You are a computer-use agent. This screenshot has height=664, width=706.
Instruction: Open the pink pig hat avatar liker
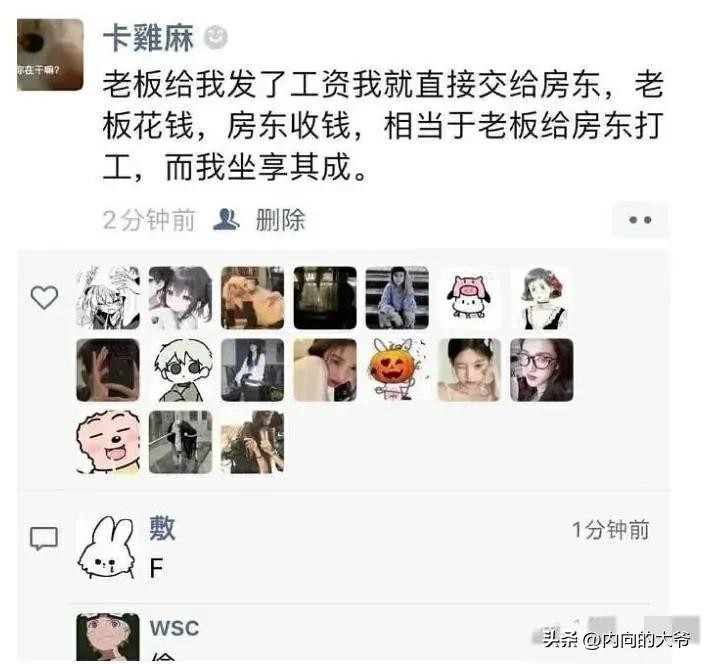click(469, 298)
